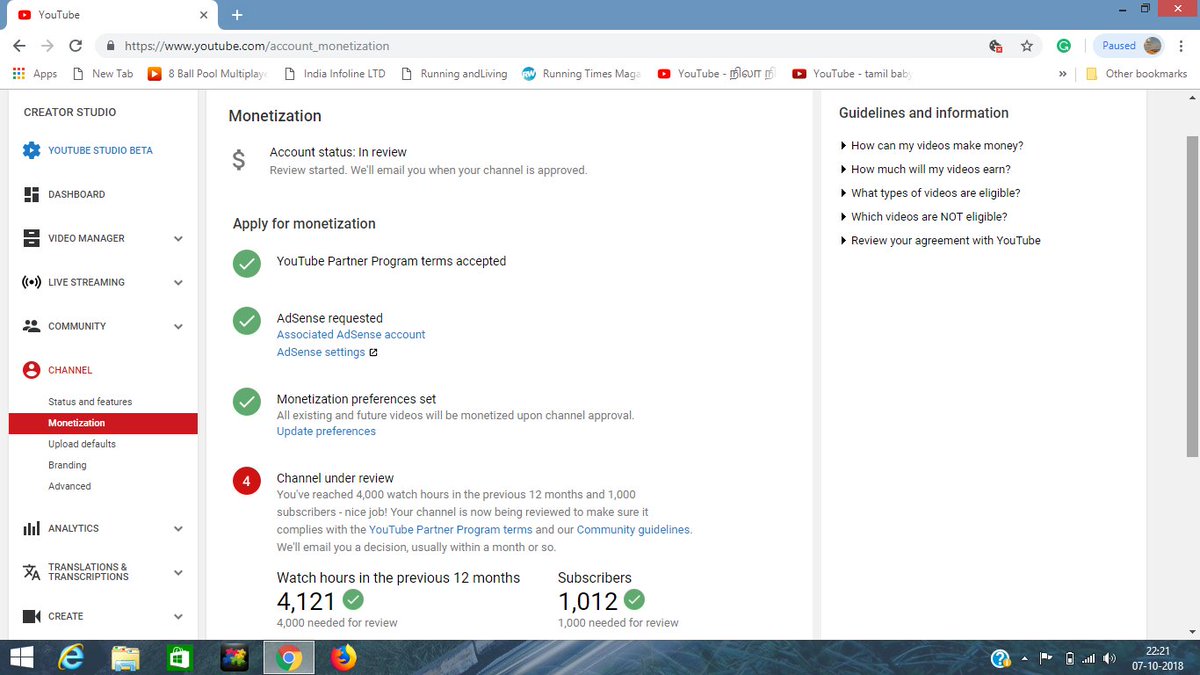Open YouTube Studio Beta gear icon
Image resolution: width=1200 pixels, height=675 pixels.
[31, 150]
